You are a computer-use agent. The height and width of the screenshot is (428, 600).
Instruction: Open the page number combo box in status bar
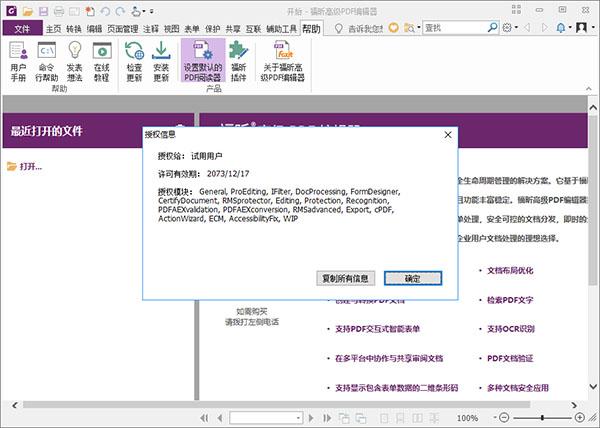pyautogui.click(x=266, y=418)
